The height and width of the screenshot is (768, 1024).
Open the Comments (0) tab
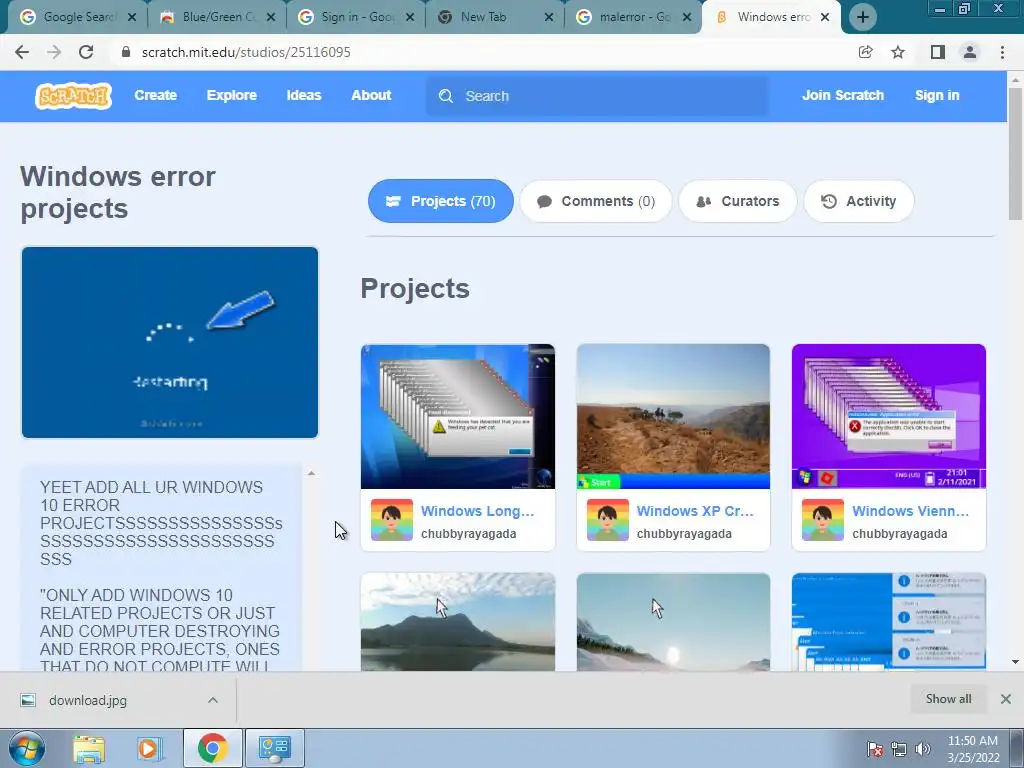pos(596,201)
